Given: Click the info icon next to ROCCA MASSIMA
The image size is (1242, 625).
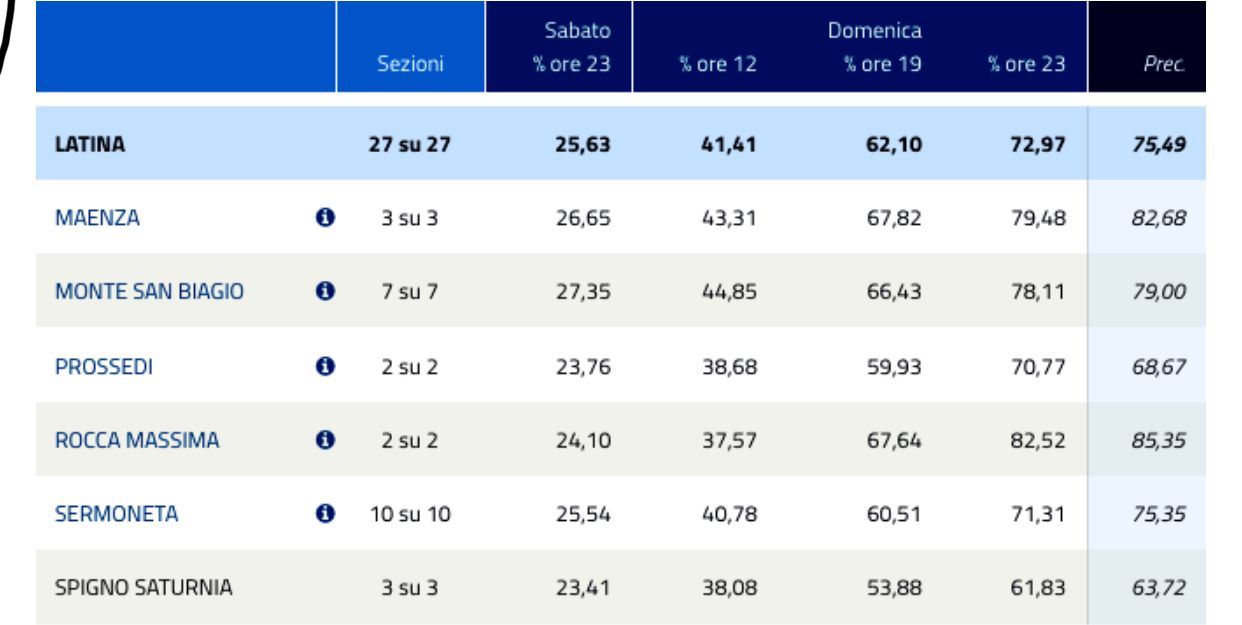Looking at the screenshot, I should (x=323, y=439).
